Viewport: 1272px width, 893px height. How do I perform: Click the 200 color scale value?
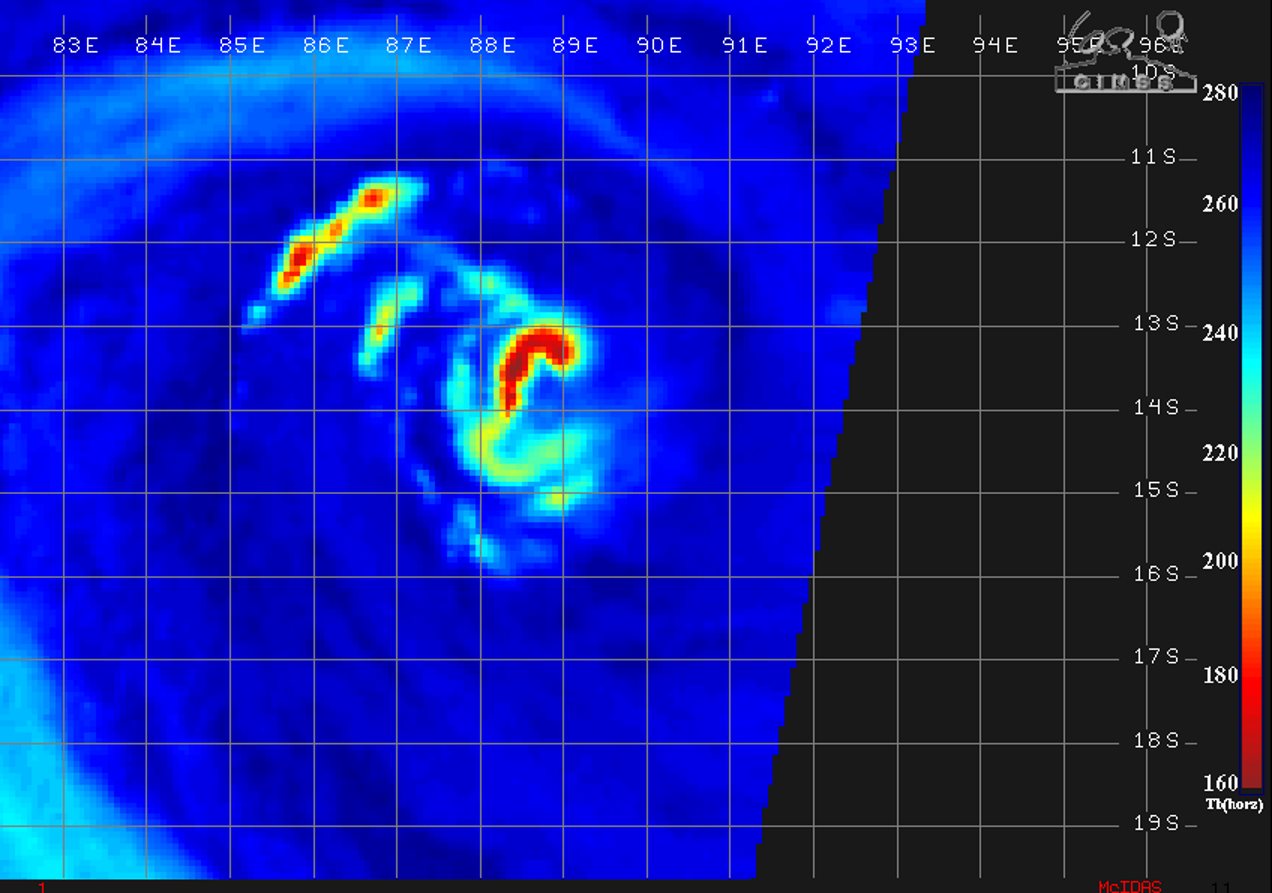point(1220,561)
